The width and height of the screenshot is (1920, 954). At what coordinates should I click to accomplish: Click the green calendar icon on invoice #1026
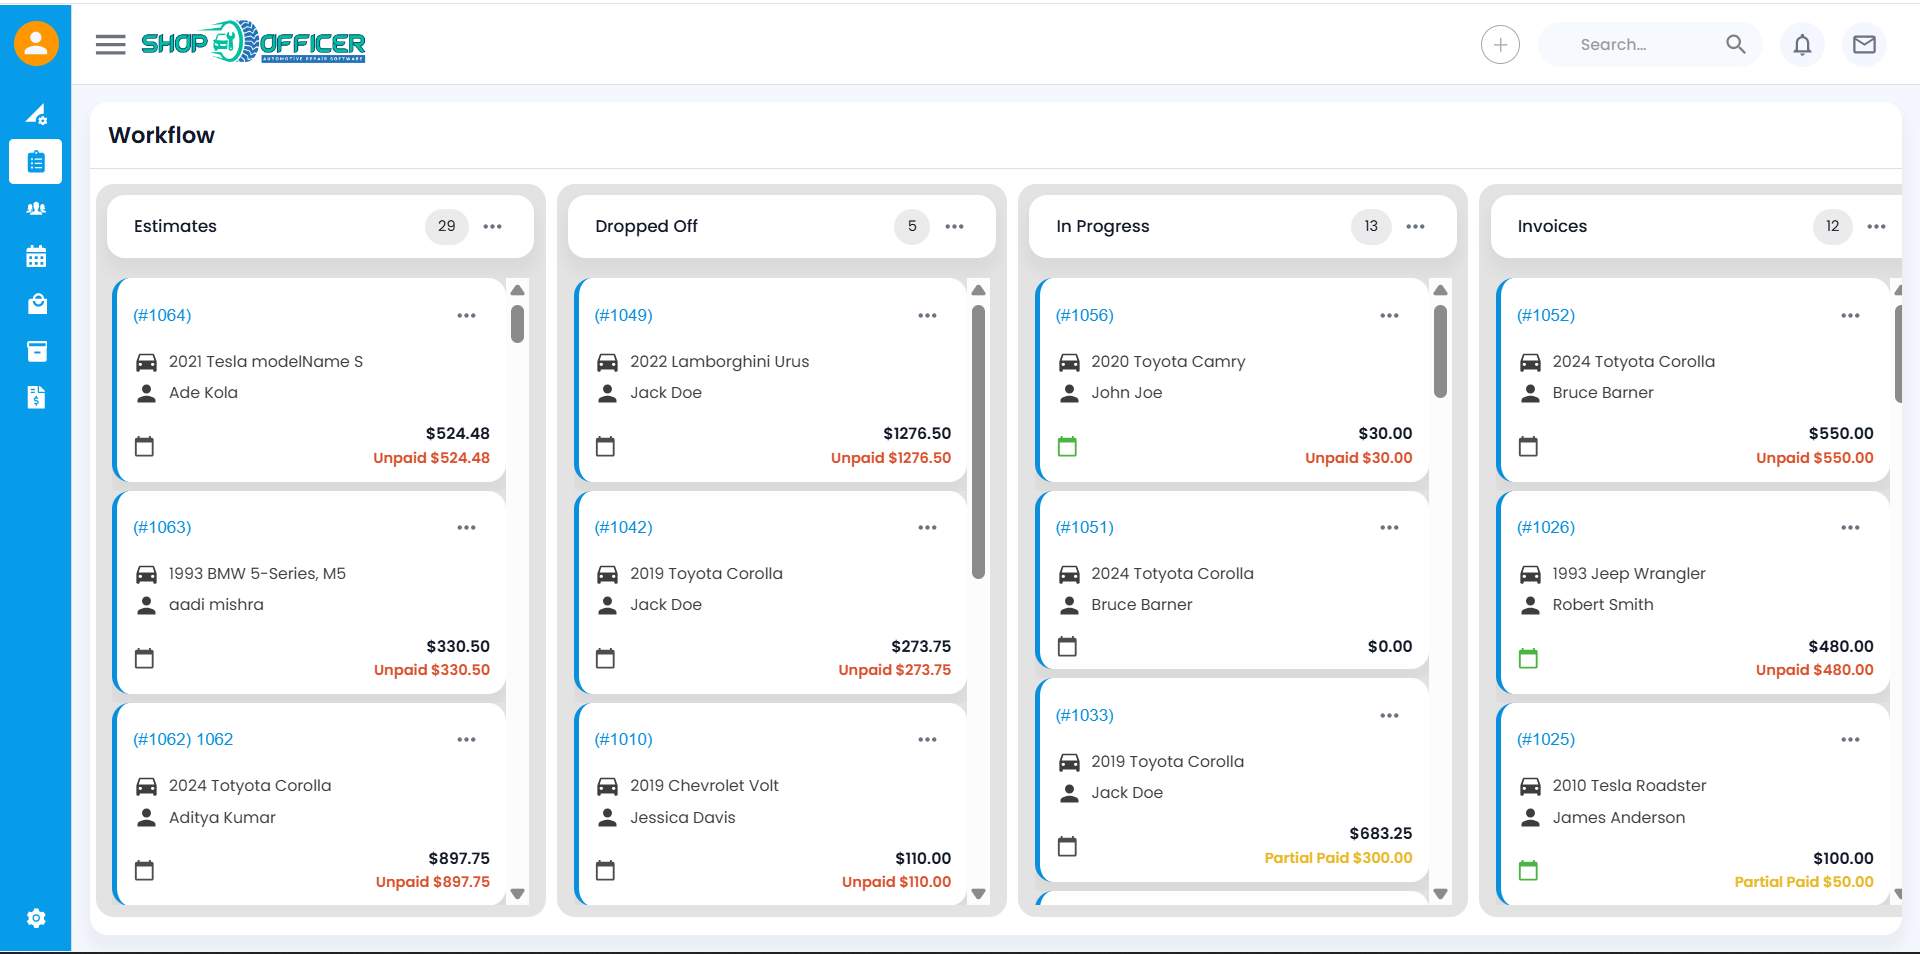[x=1528, y=658]
